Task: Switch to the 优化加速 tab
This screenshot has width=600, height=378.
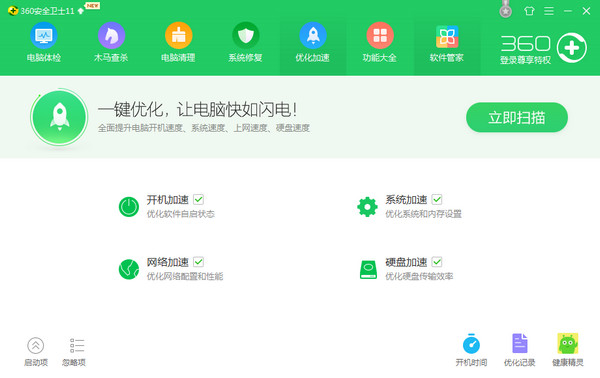Action: tap(313, 42)
